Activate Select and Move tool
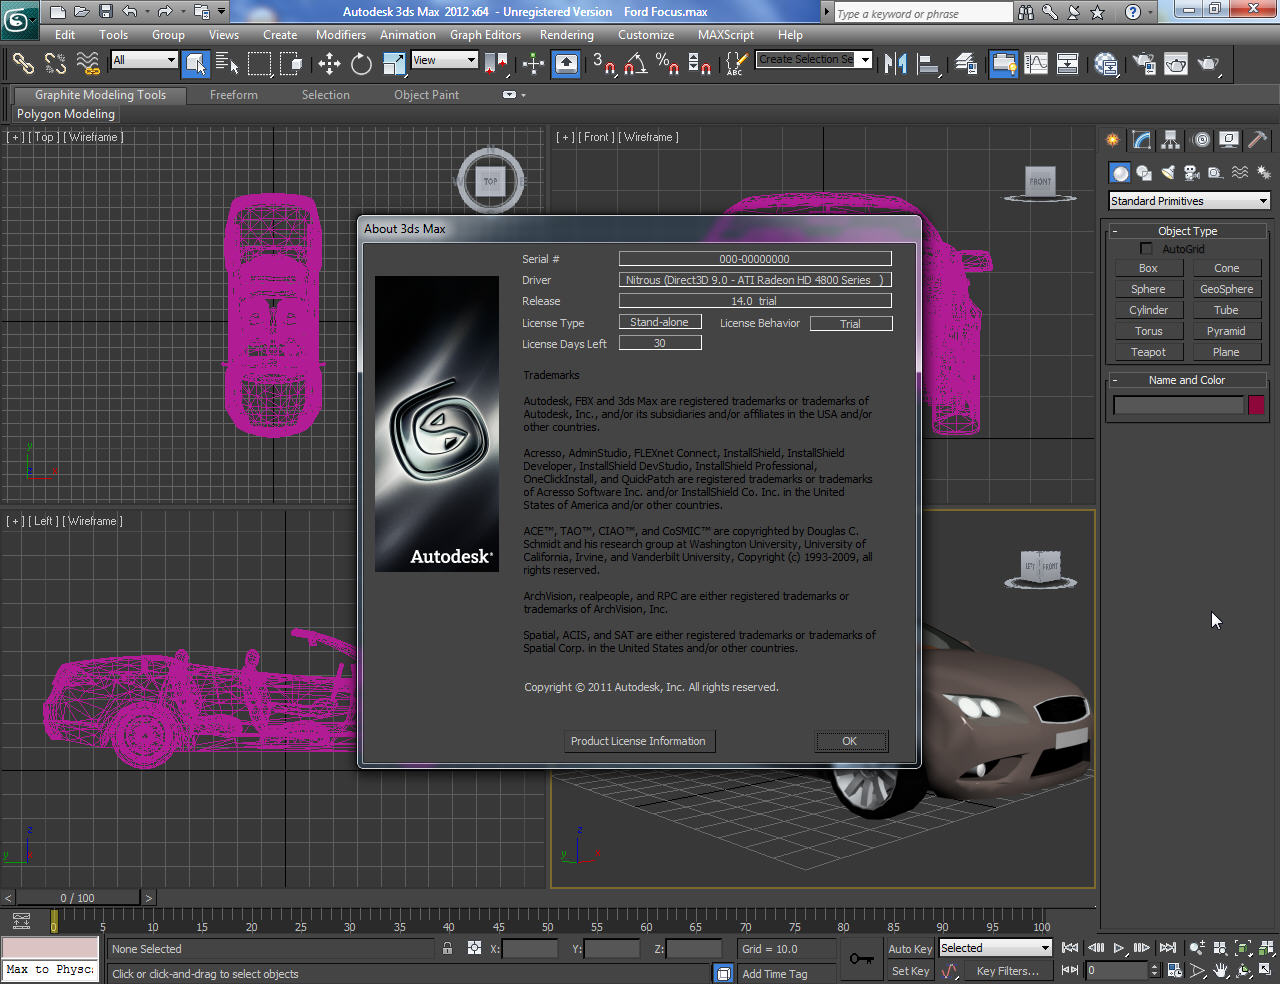The width and height of the screenshot is (1280, 984). pyautogui.click(x=329, y=64)
